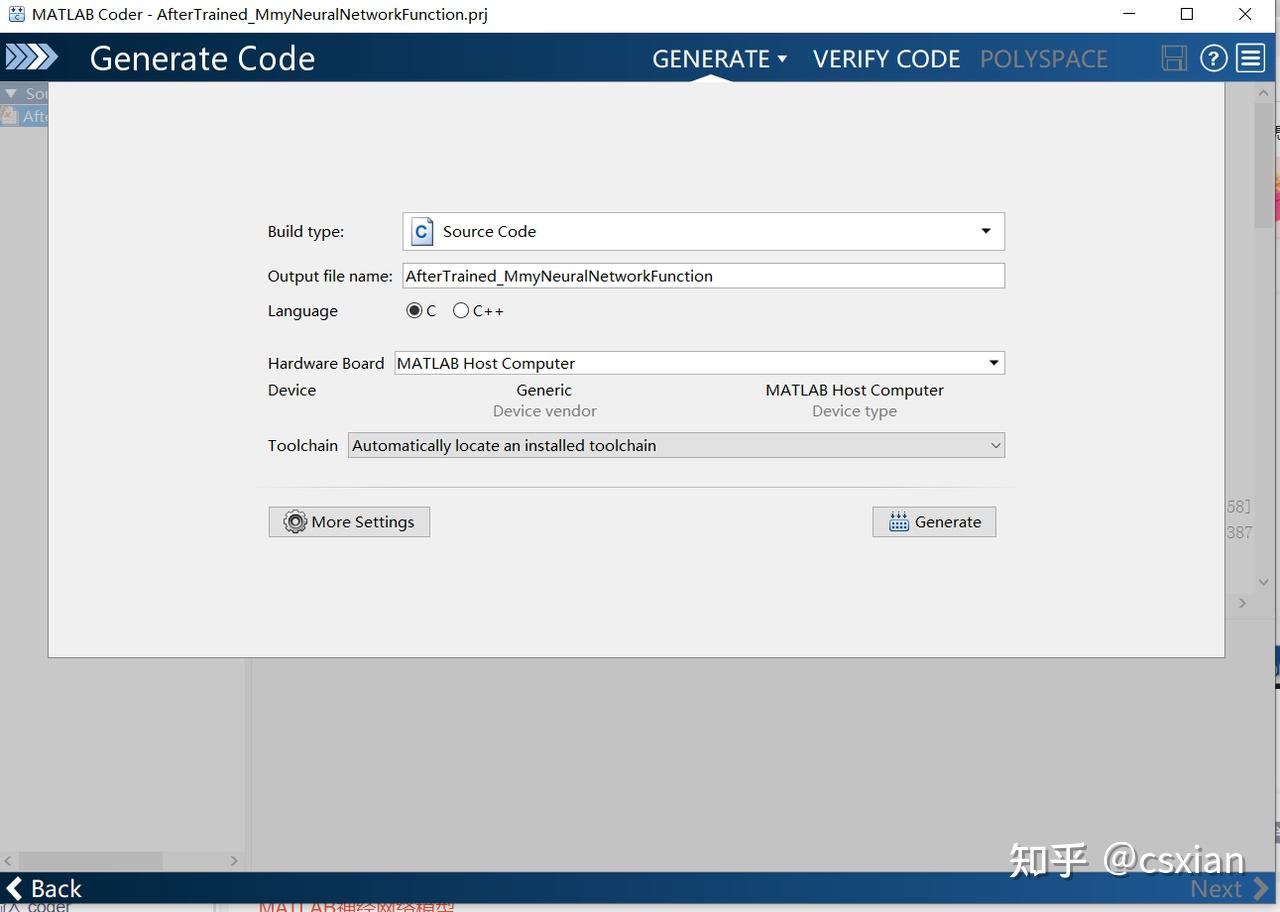Image resolution: width=1280 pixels, height=912 pixels.
Task: Click the "Generic" device vendor value
Action: click(x=544, y=390)
